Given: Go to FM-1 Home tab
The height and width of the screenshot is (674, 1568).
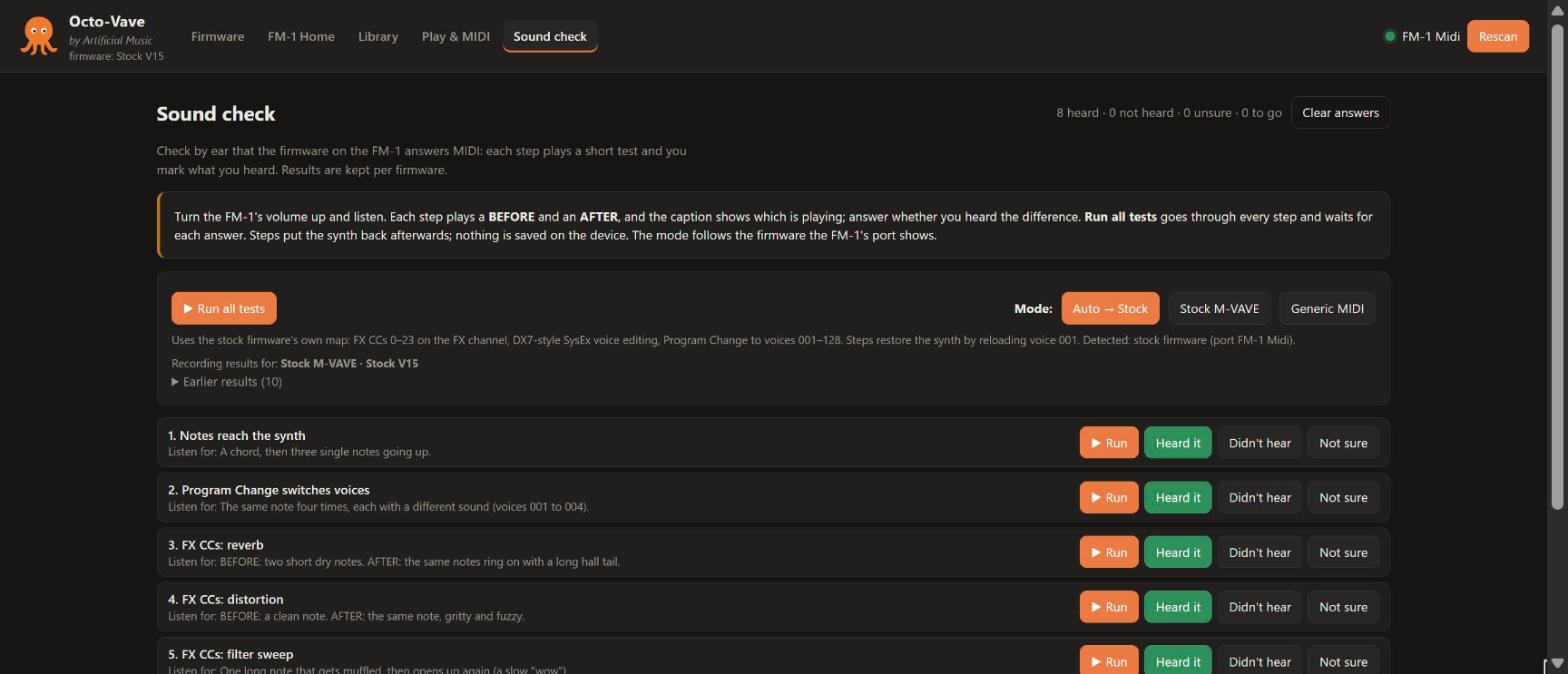Looking at the screenshot, I should [x=301, y=36].
